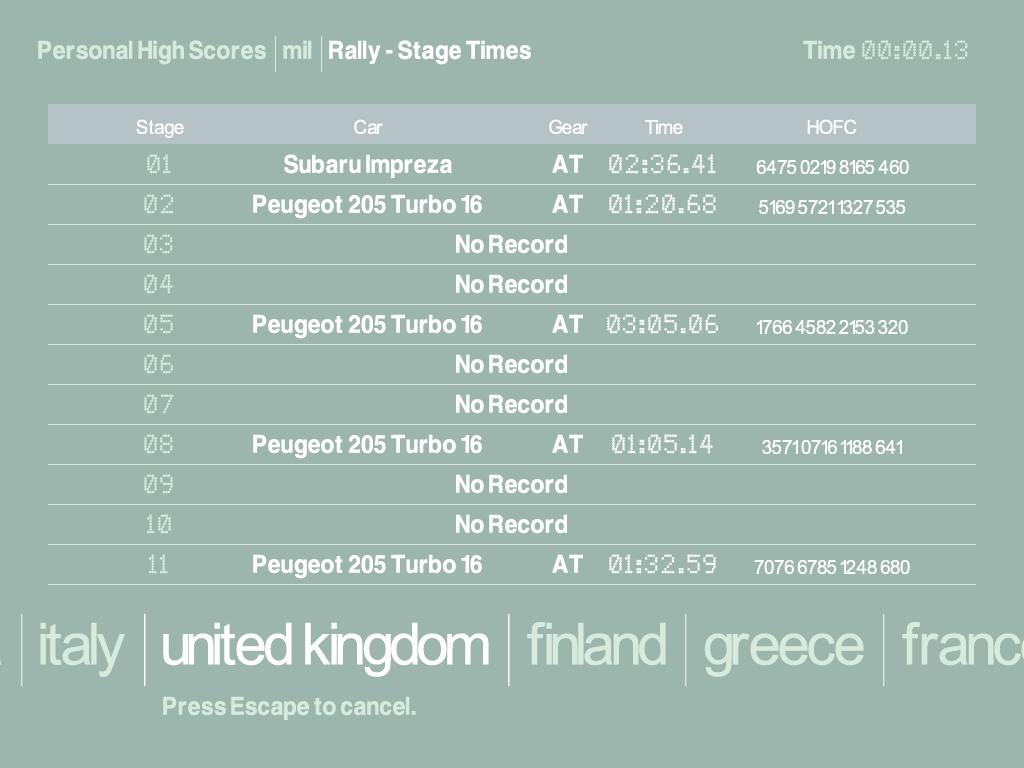Click the Personal High Scores heading
This screenshot has height=768, width=1024.
pos(152,51)
